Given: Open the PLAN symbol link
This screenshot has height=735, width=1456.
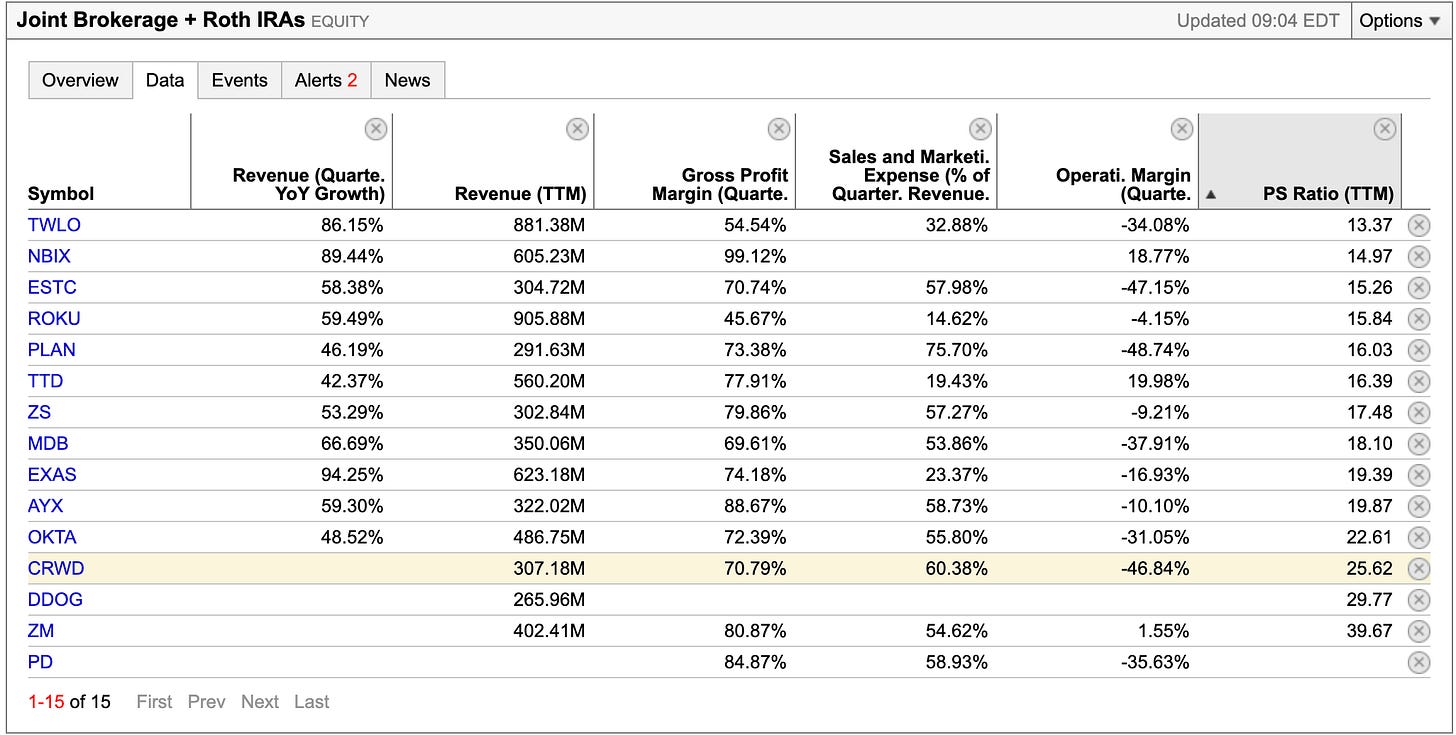Looking at the screenshot, I should pos(52,350).
